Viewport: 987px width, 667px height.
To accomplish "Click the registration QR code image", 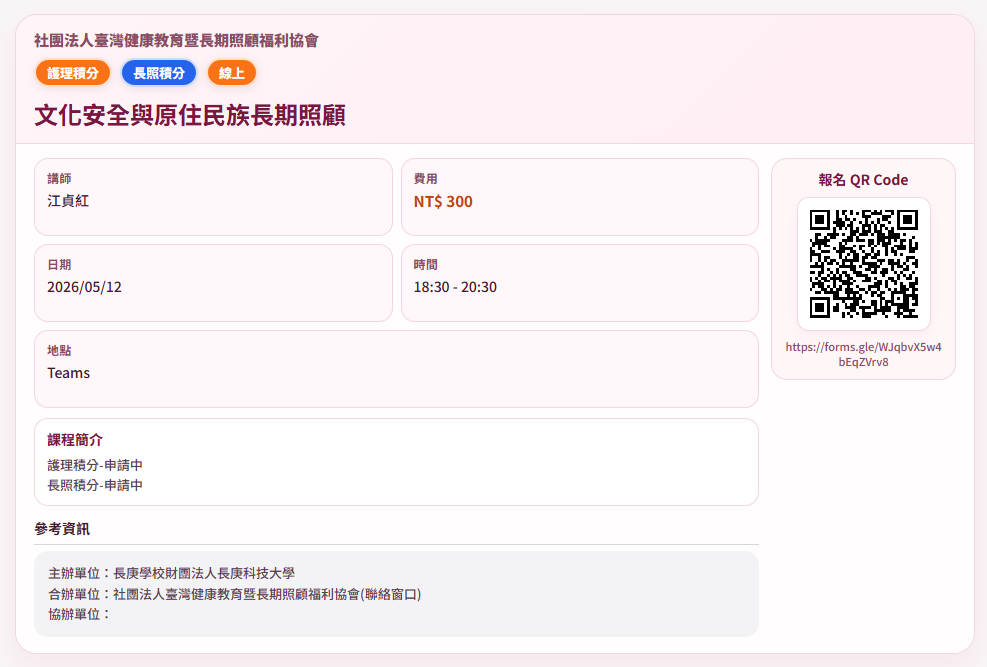I will click(x=863, y=264).
